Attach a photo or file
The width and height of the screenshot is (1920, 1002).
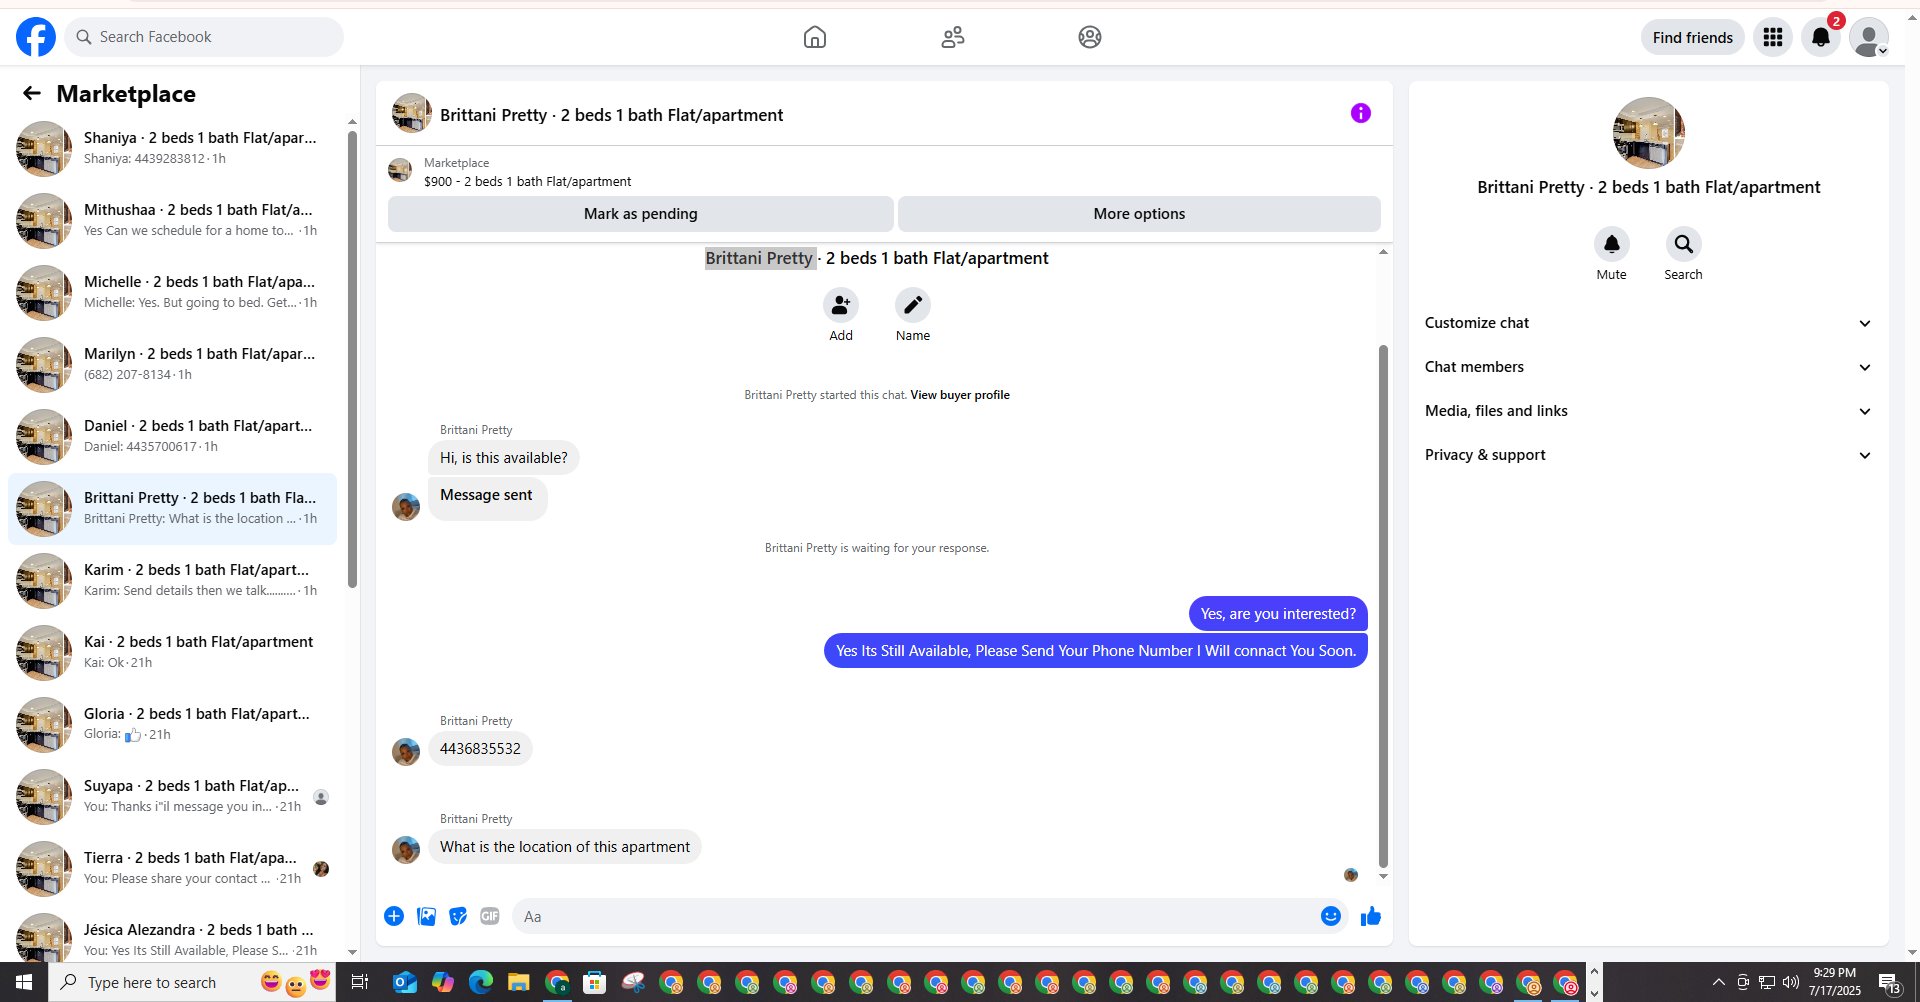pyautogui.click(x=426, y=916)
